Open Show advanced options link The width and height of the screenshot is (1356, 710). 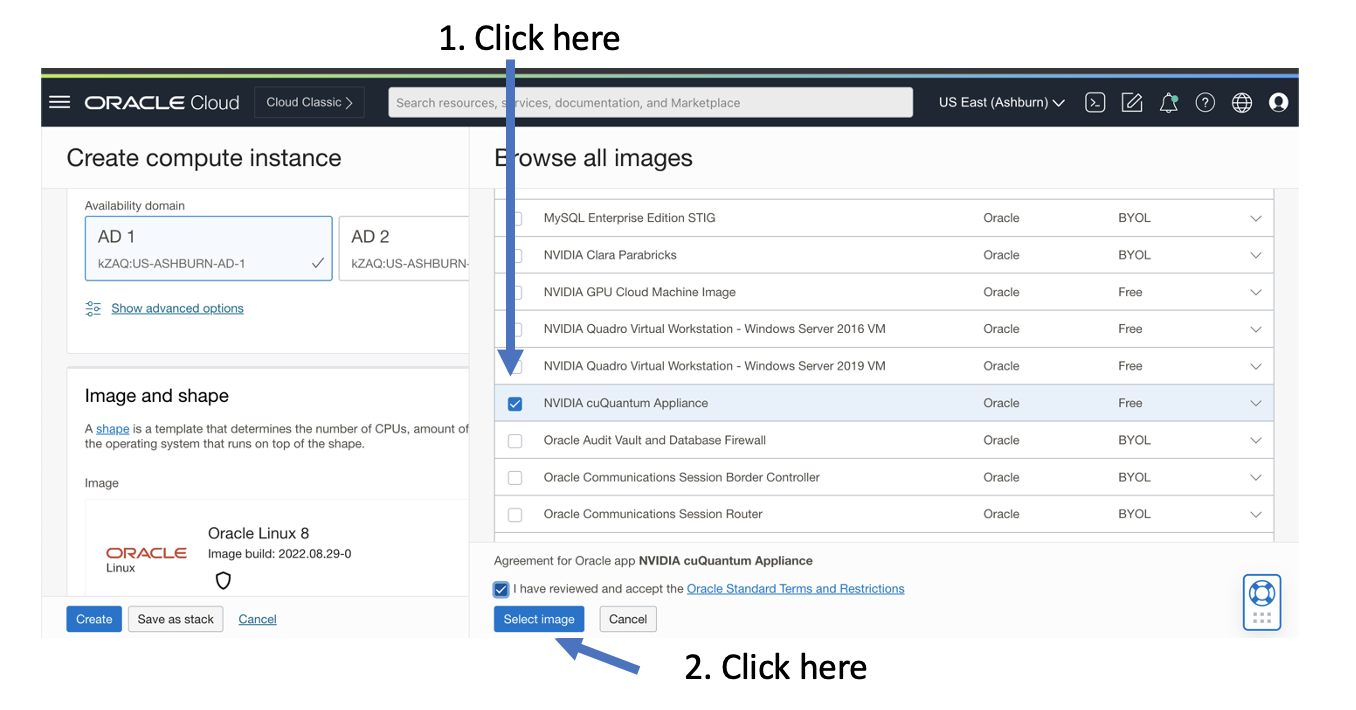point(177,308)
